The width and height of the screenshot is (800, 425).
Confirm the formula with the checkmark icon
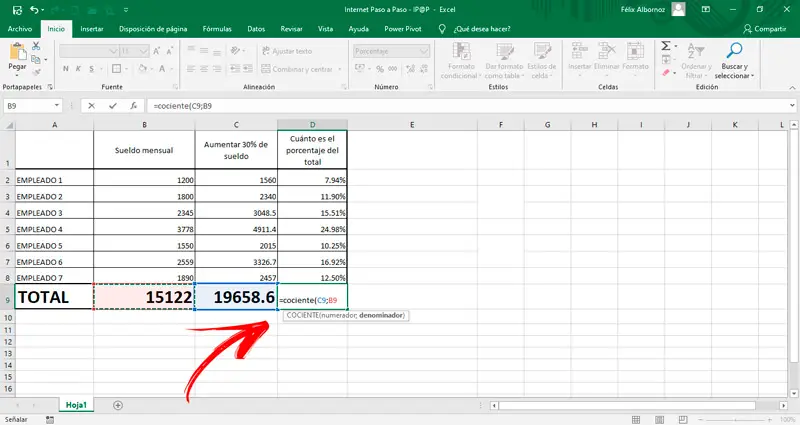pyautogui.click(x=114, y=105)
